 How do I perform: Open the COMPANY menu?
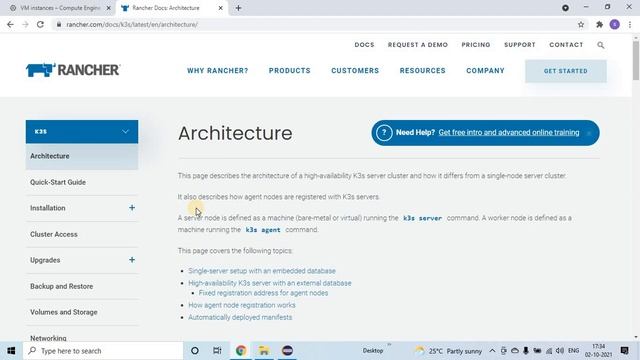coord(485,71)
